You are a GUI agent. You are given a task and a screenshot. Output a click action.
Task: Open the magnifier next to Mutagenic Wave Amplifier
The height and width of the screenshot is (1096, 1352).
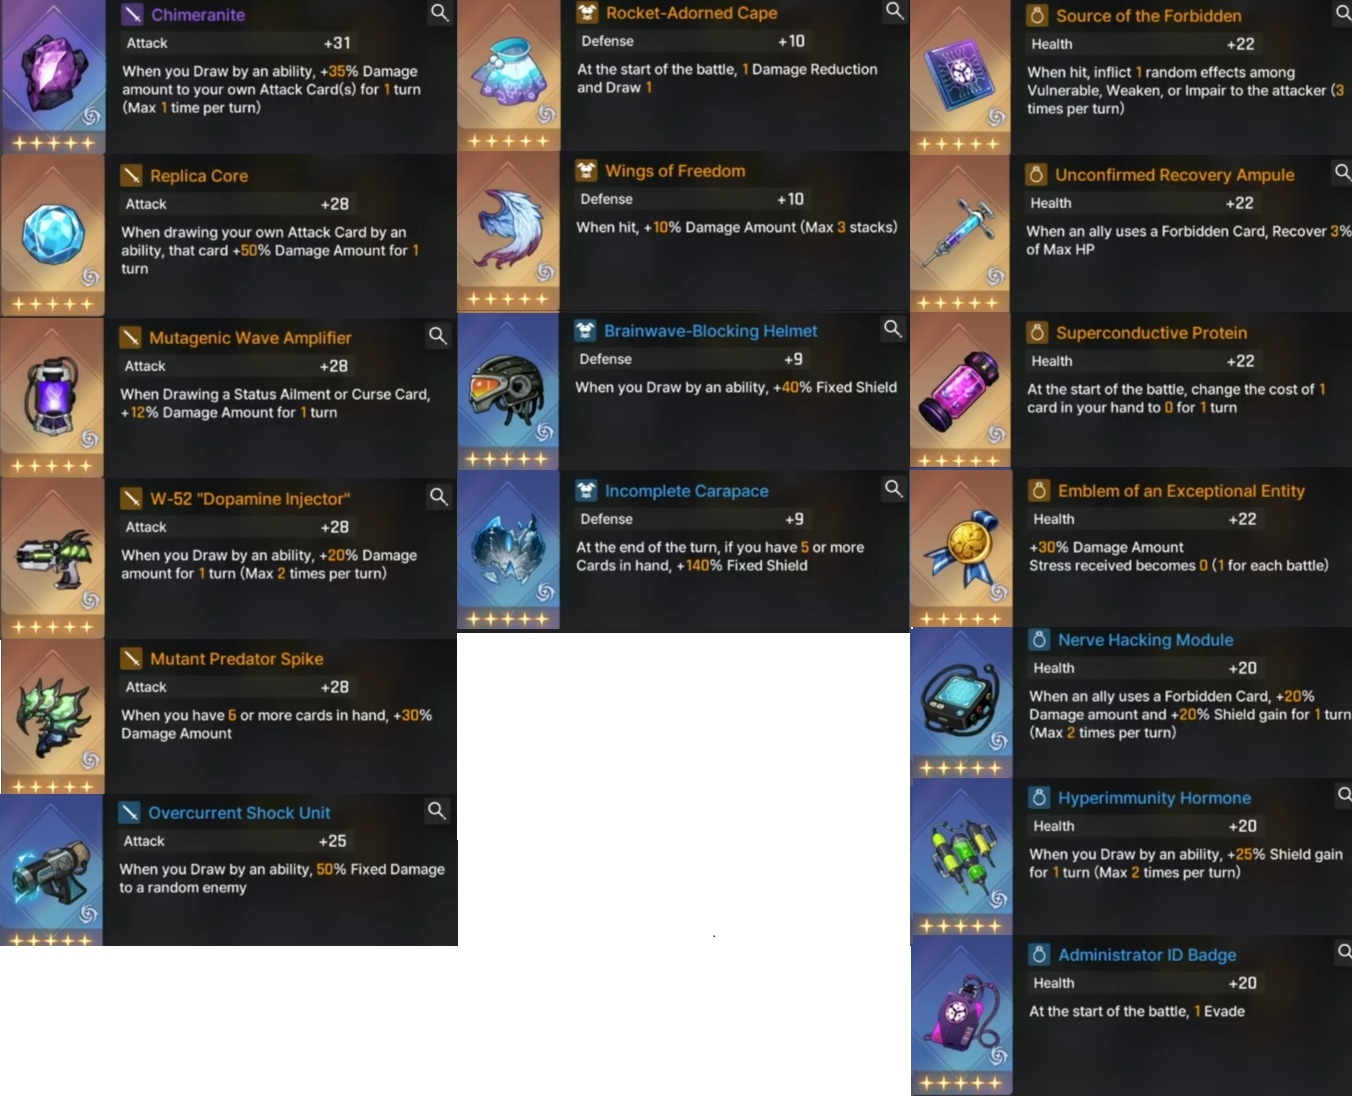437,336
